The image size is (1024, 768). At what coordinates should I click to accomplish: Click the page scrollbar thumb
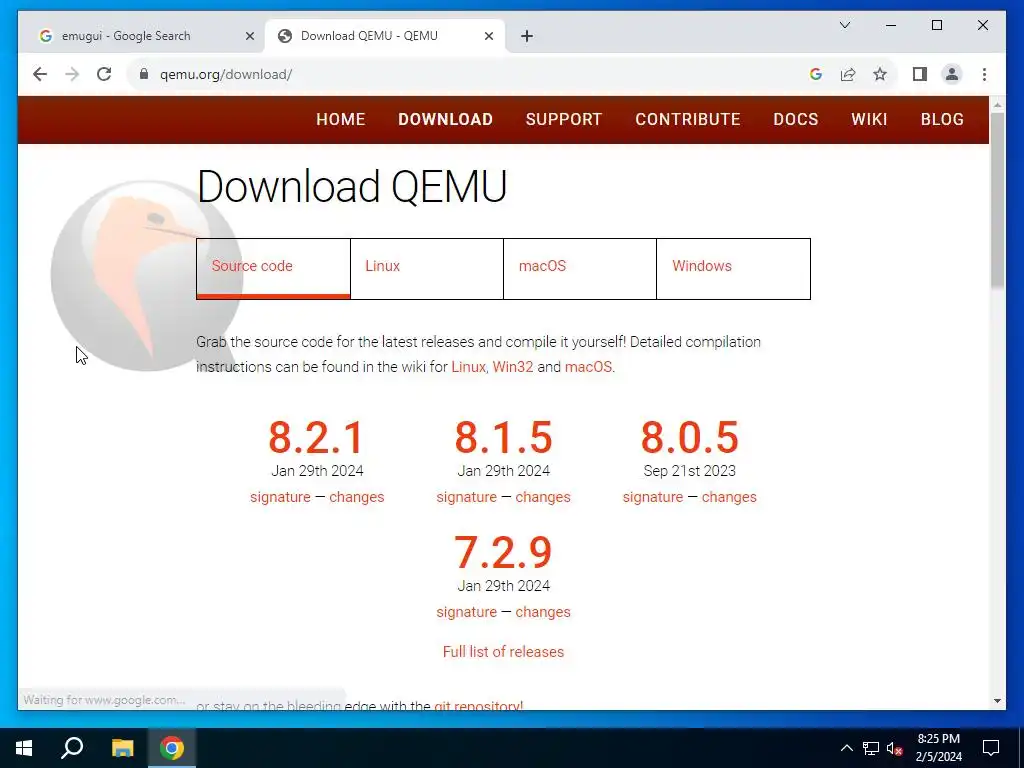click(x=997, y=199)
